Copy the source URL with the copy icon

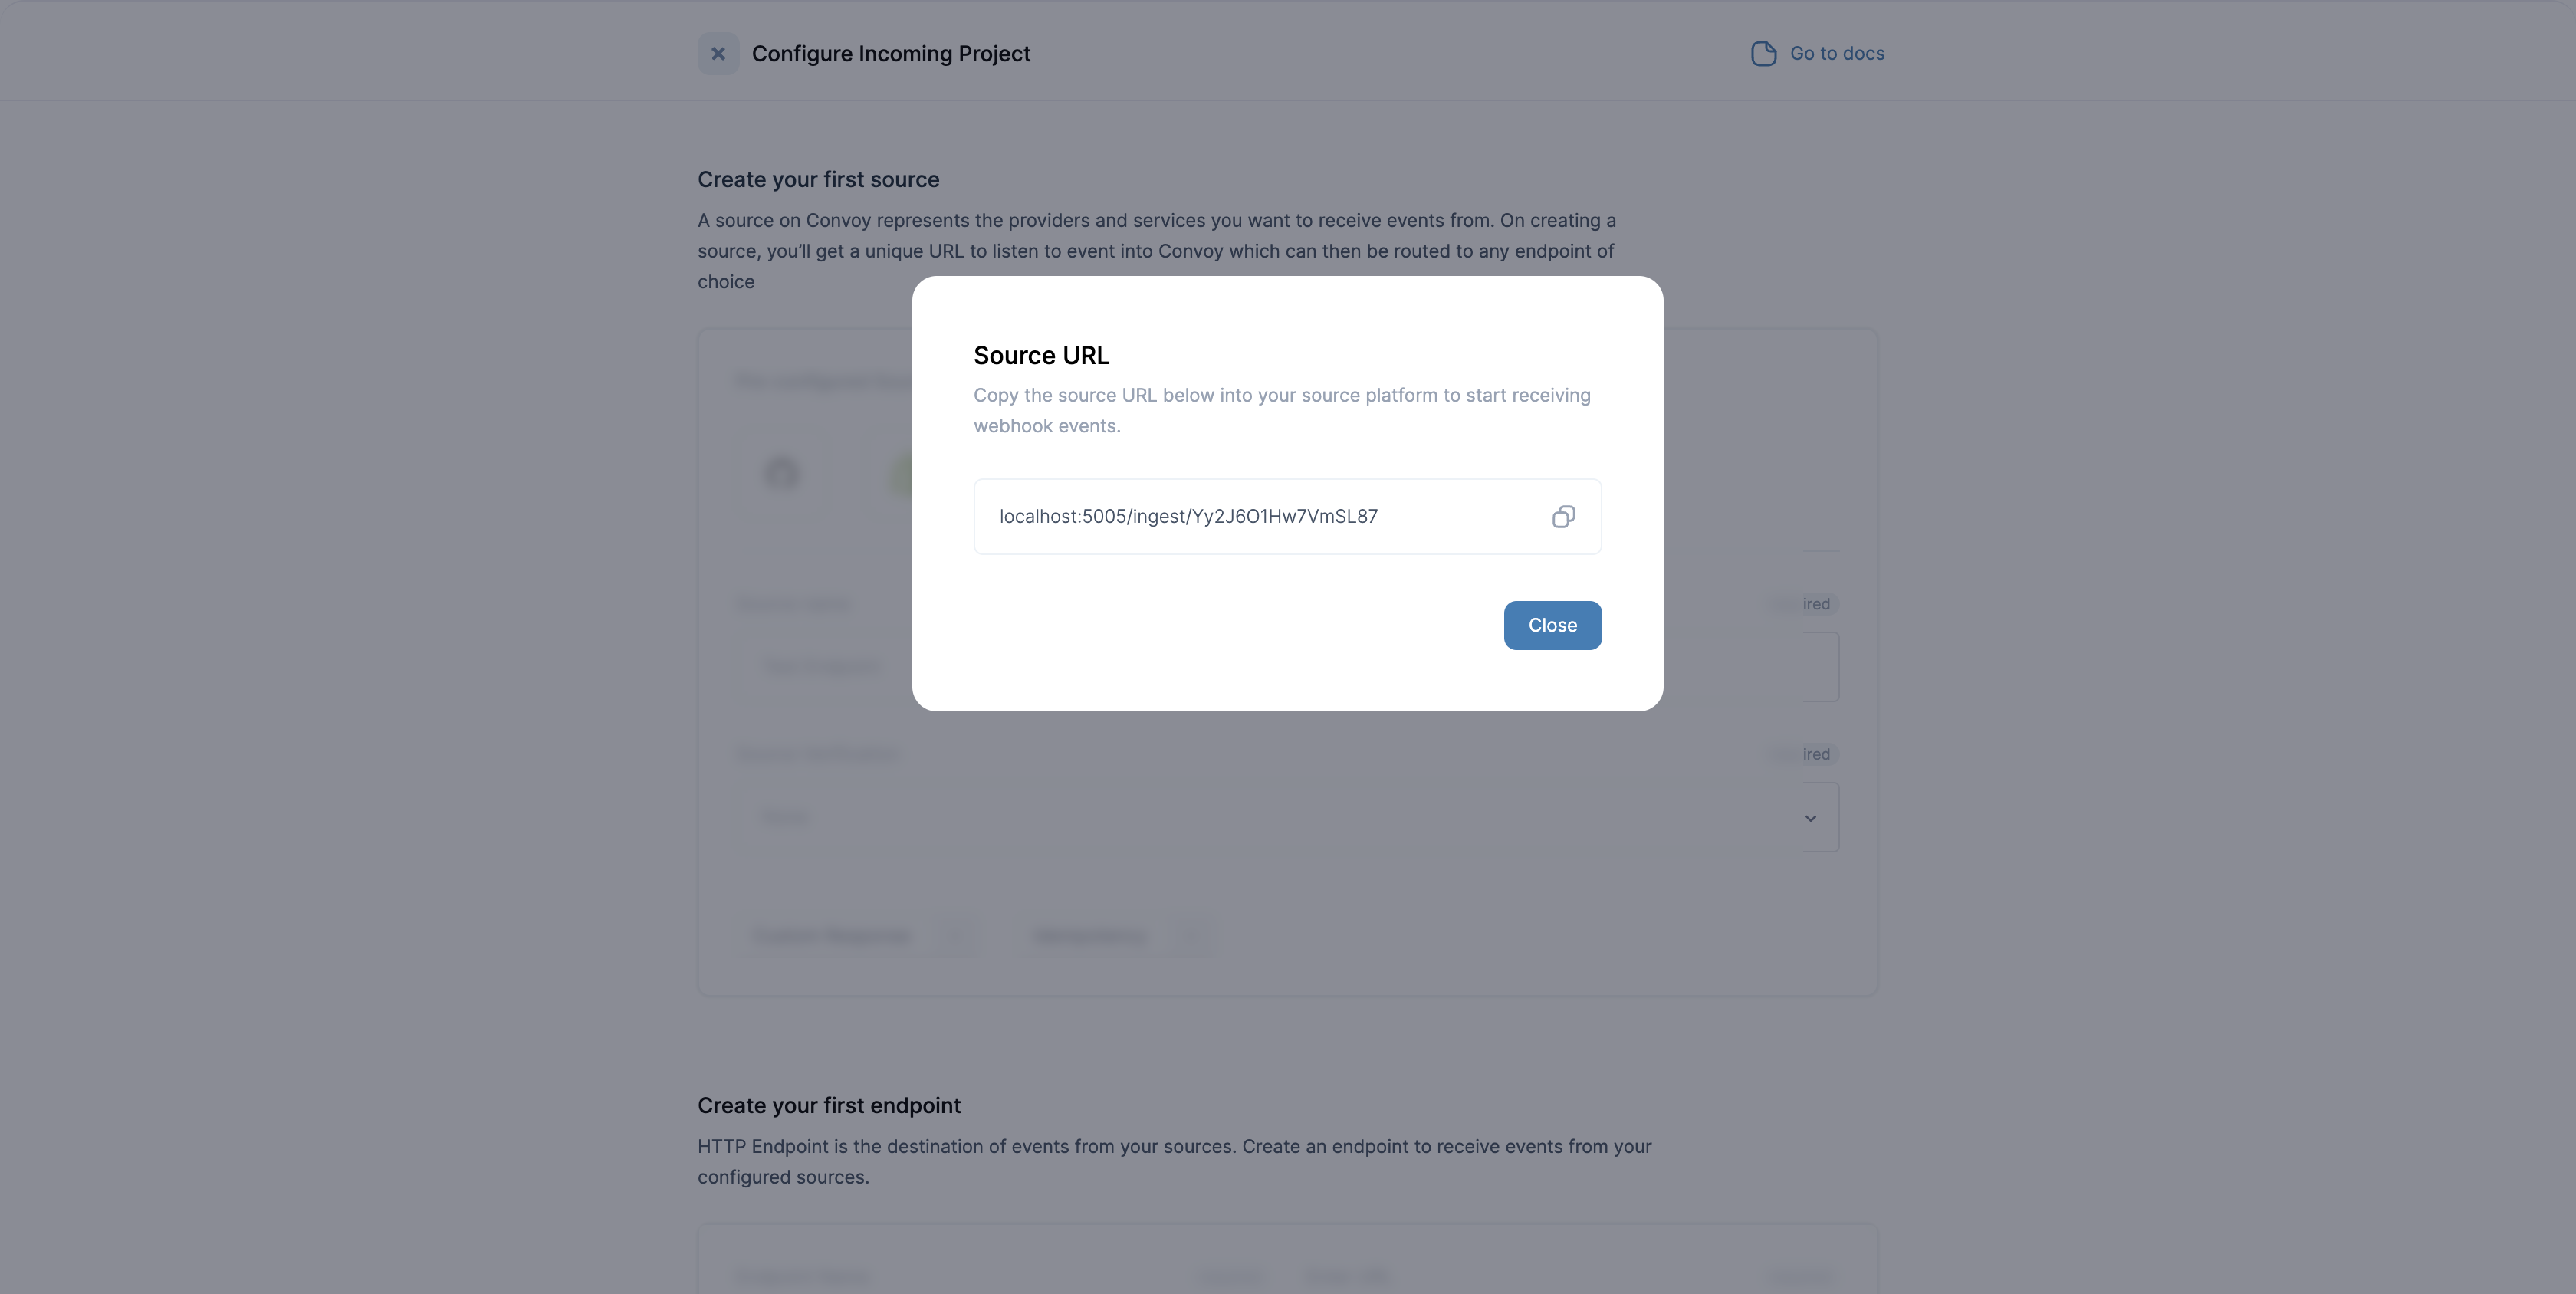point(1563,516)
